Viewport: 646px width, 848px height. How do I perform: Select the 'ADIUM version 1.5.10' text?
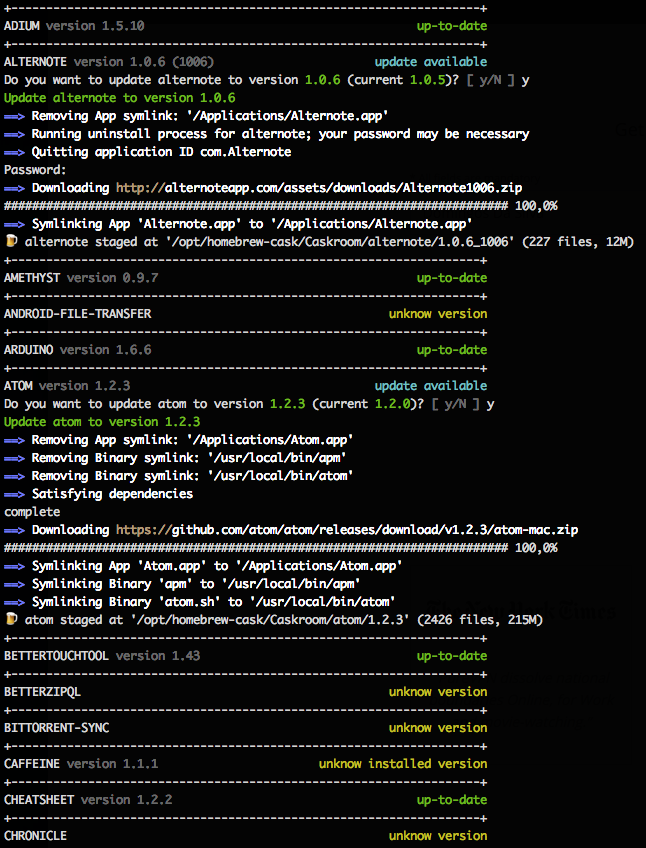coord(74,25)
